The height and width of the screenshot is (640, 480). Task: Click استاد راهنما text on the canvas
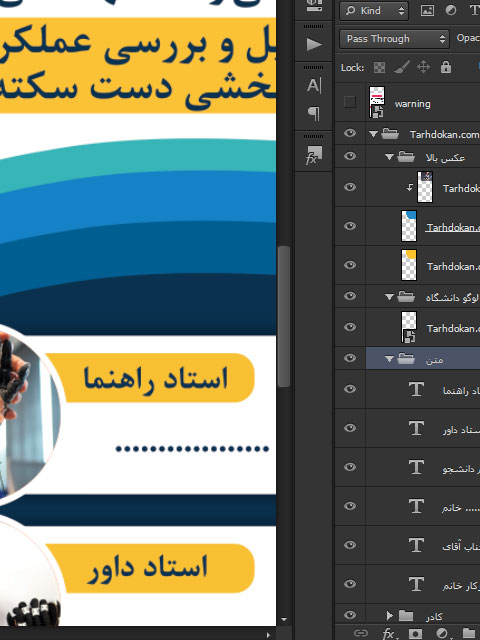pos(155,378)
